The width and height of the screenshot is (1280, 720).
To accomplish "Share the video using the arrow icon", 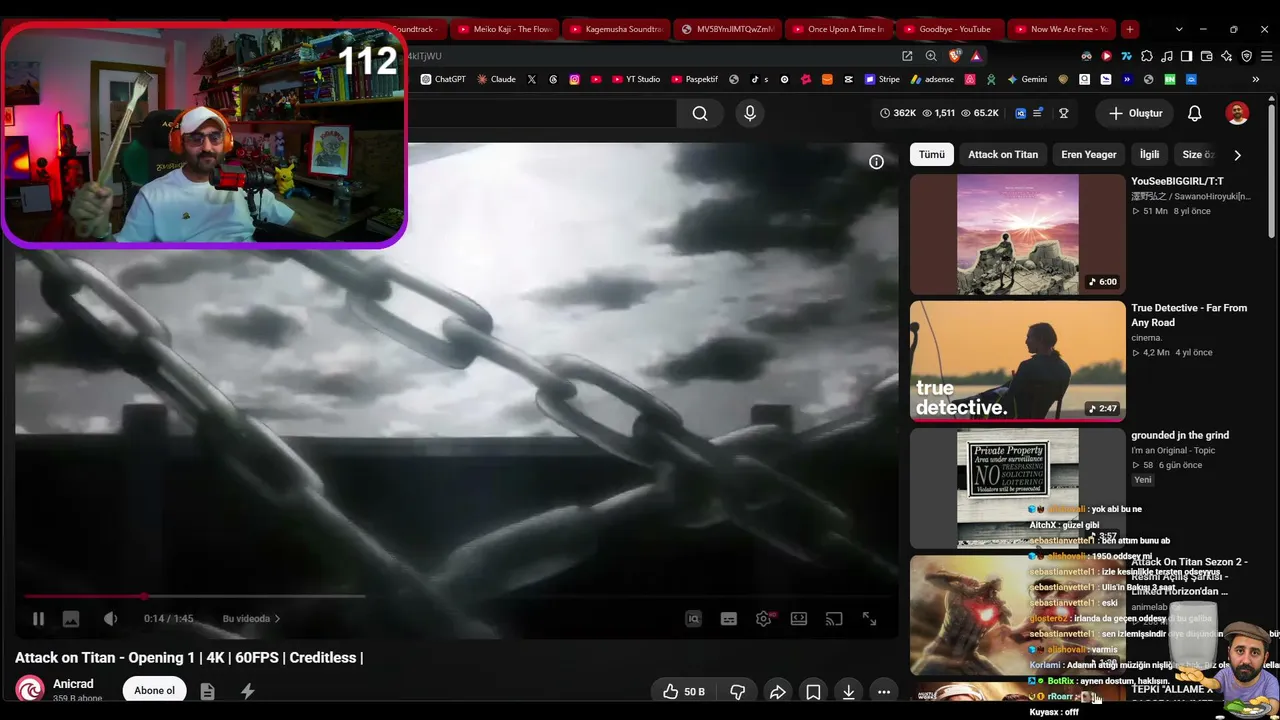I will pos(777,691).
